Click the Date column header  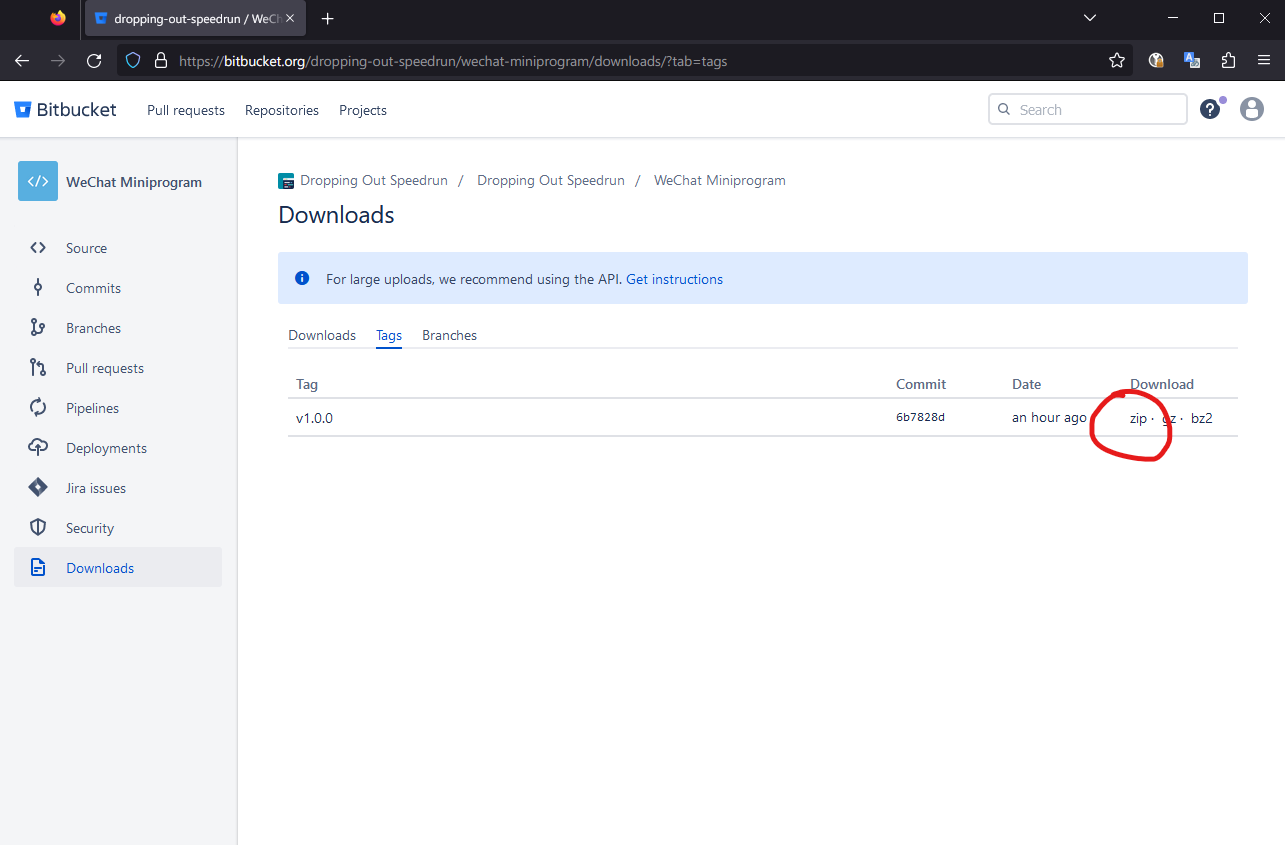click(1026, 384)
